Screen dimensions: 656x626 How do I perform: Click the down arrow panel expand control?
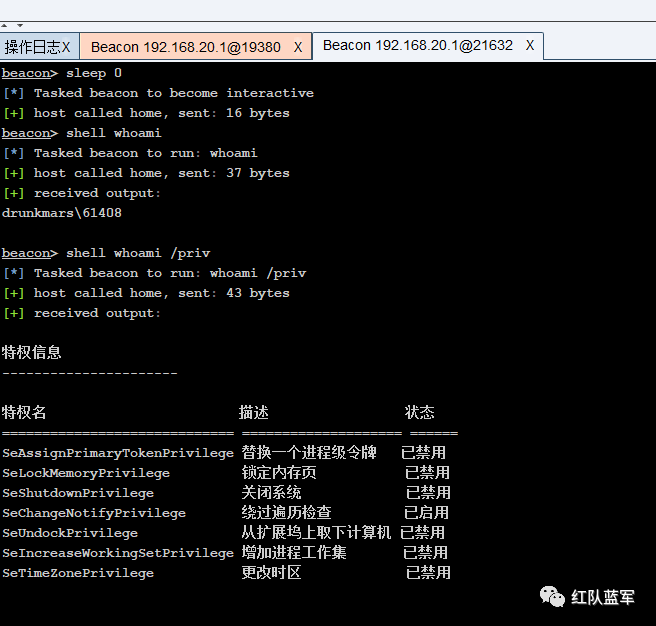coord(20,26)
